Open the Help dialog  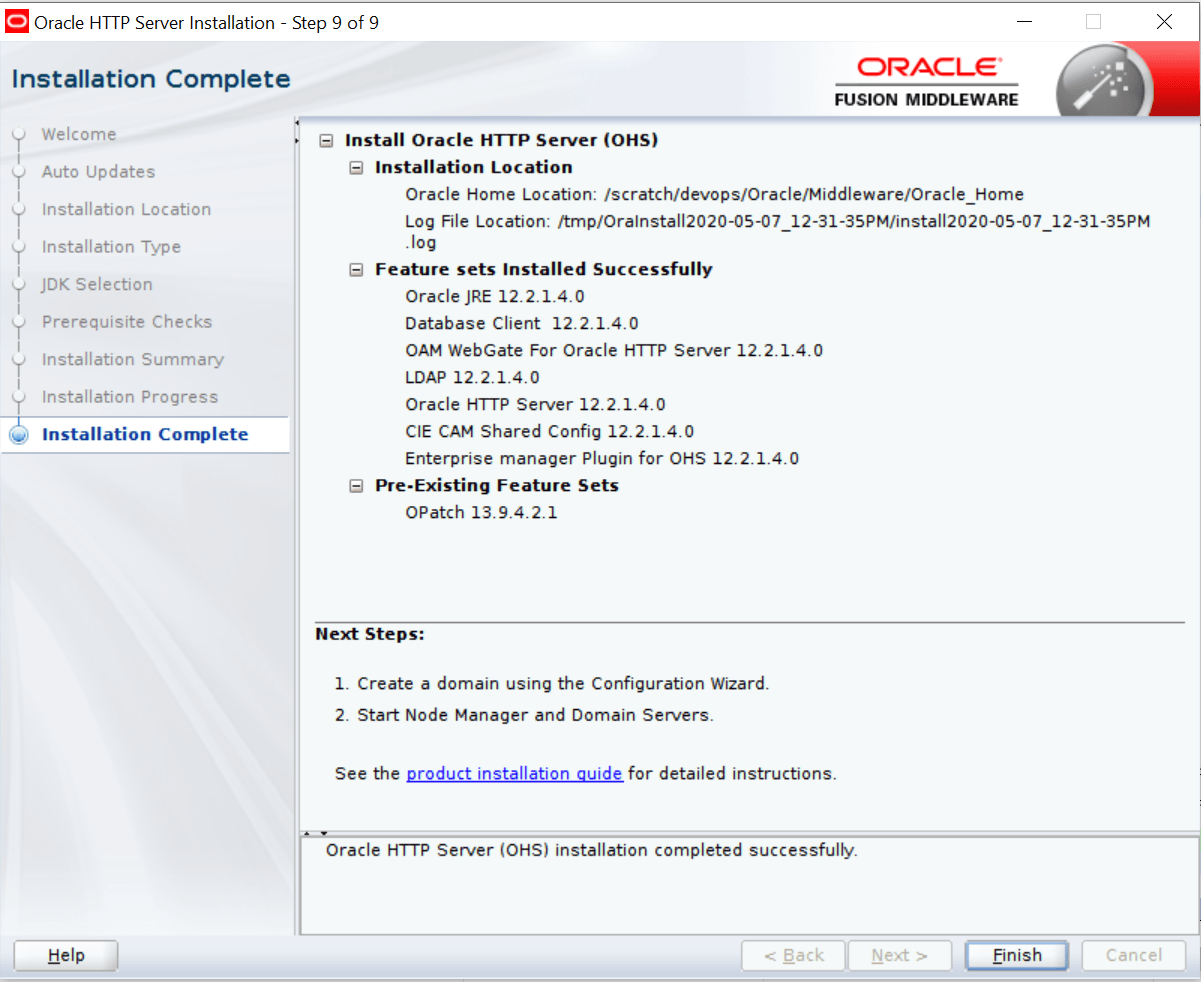click(x=65, y=955)
